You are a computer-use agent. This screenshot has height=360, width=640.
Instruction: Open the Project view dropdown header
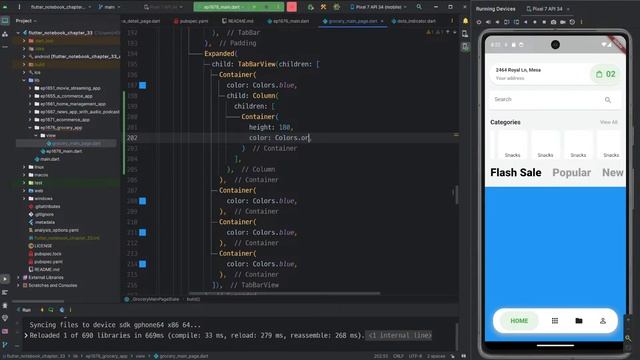(26, 21)
